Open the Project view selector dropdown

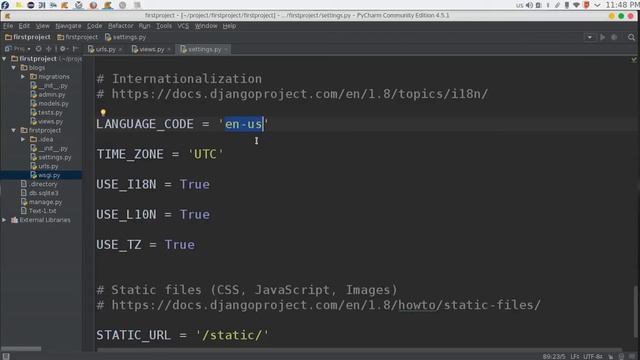click(x=18, y=49)
